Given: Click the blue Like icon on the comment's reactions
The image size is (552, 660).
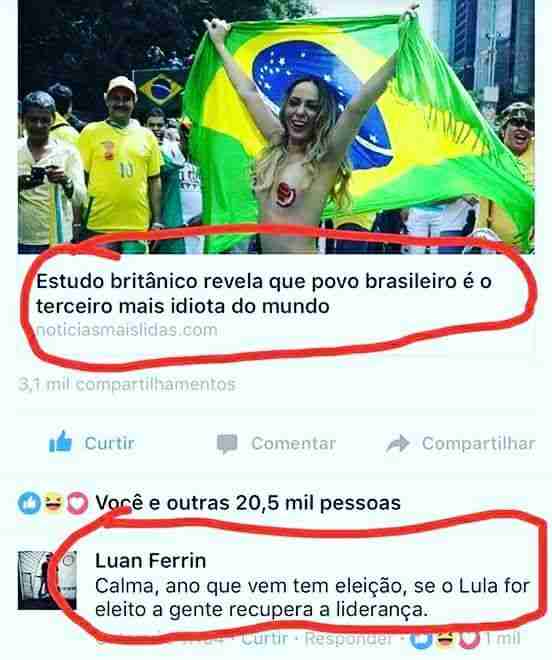Looking at the screenshot, I should tap(422, 639).
